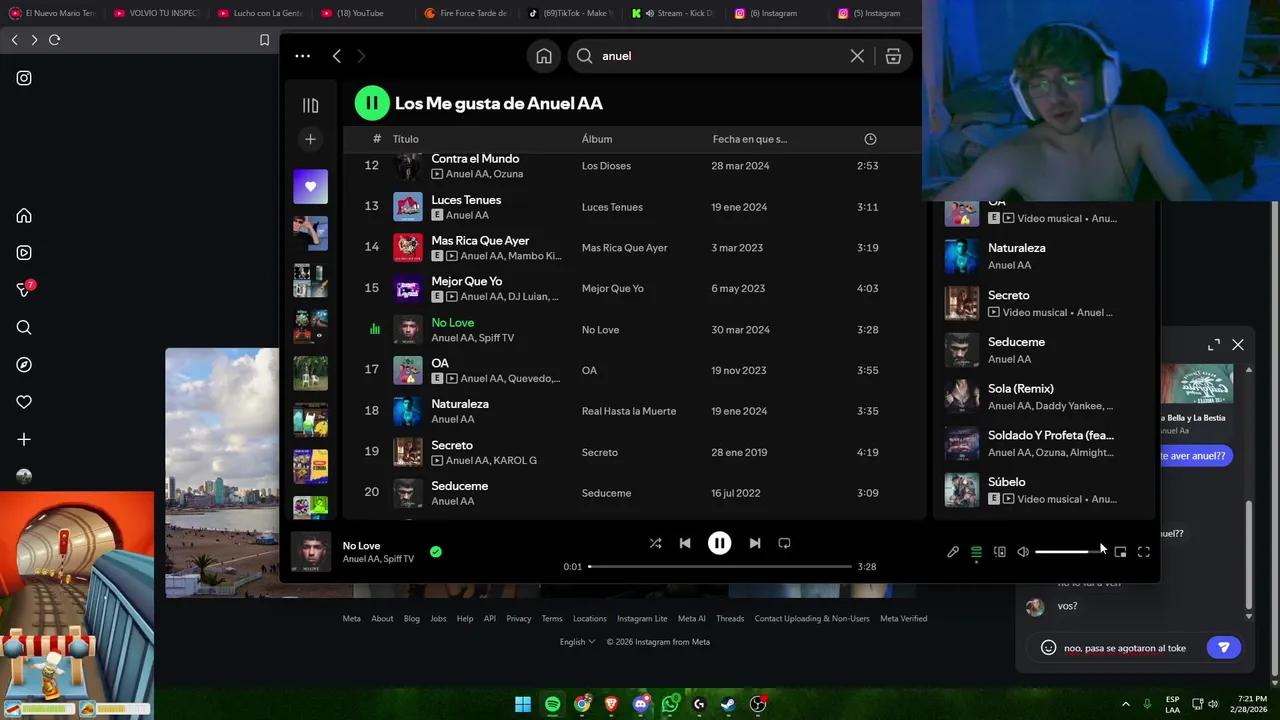Sort tracks by the duration clock icon
This screenshot has width=1280, height=720.
click(x=870, y=139)
